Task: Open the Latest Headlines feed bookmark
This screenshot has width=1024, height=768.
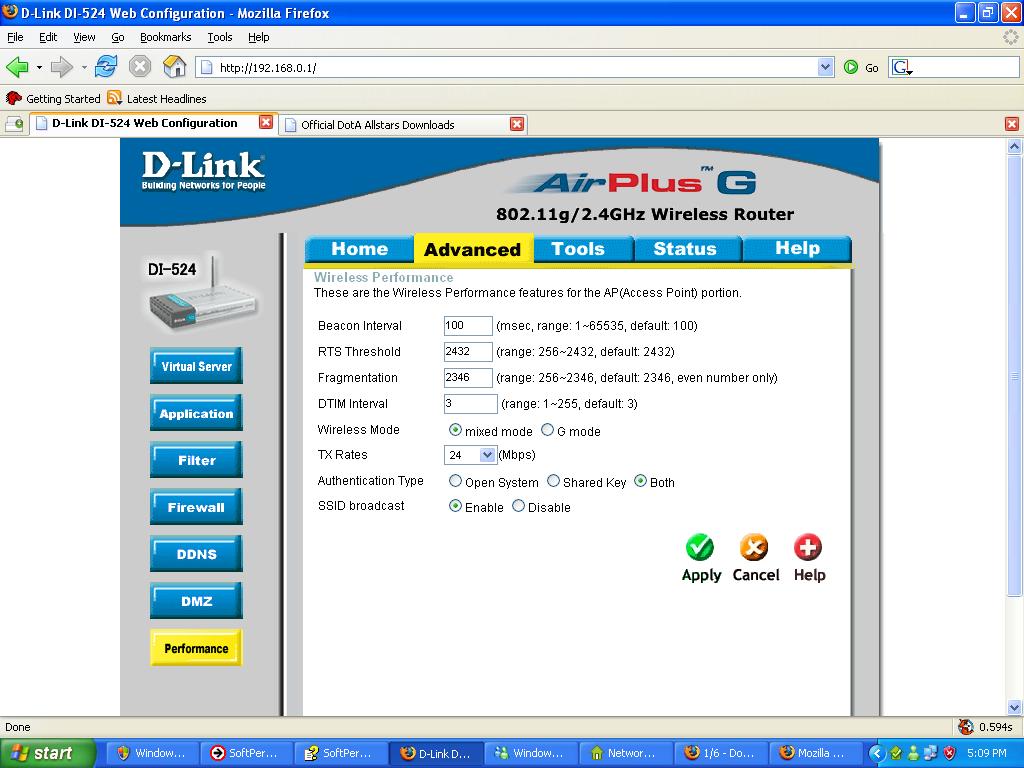Action: [x=157, y=99]
